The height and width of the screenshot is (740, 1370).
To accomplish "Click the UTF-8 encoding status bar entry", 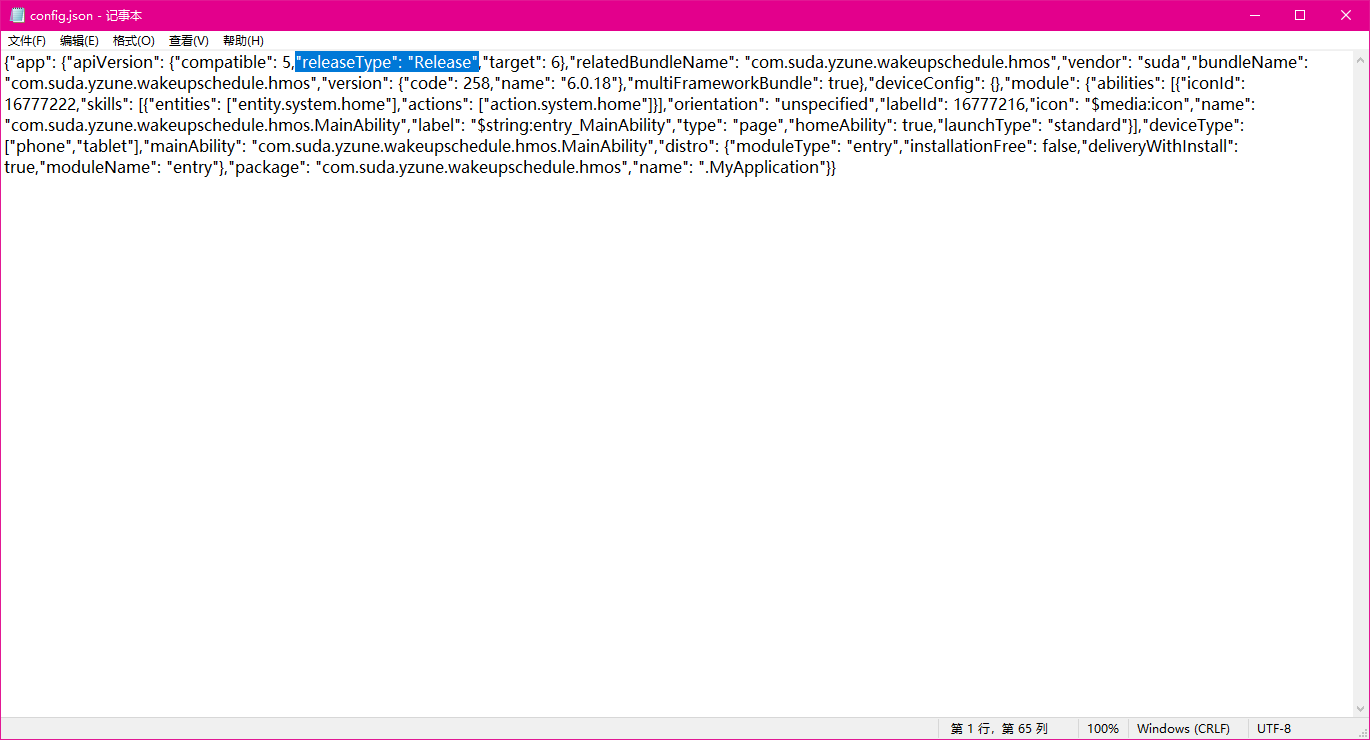I will [1274, 728].
